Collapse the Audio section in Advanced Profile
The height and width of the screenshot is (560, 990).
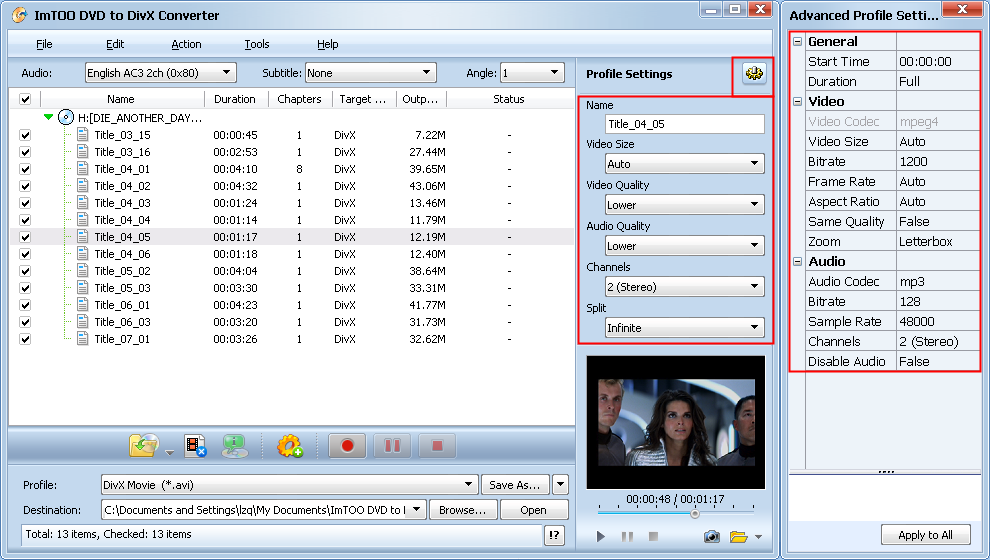pos(797,261)
